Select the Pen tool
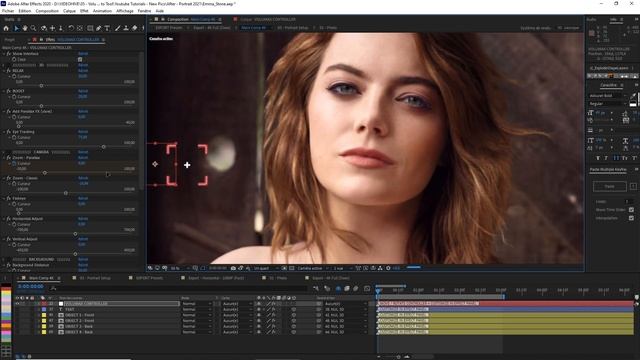Viewport: 640px width, 360px height. tap(98, 28)
